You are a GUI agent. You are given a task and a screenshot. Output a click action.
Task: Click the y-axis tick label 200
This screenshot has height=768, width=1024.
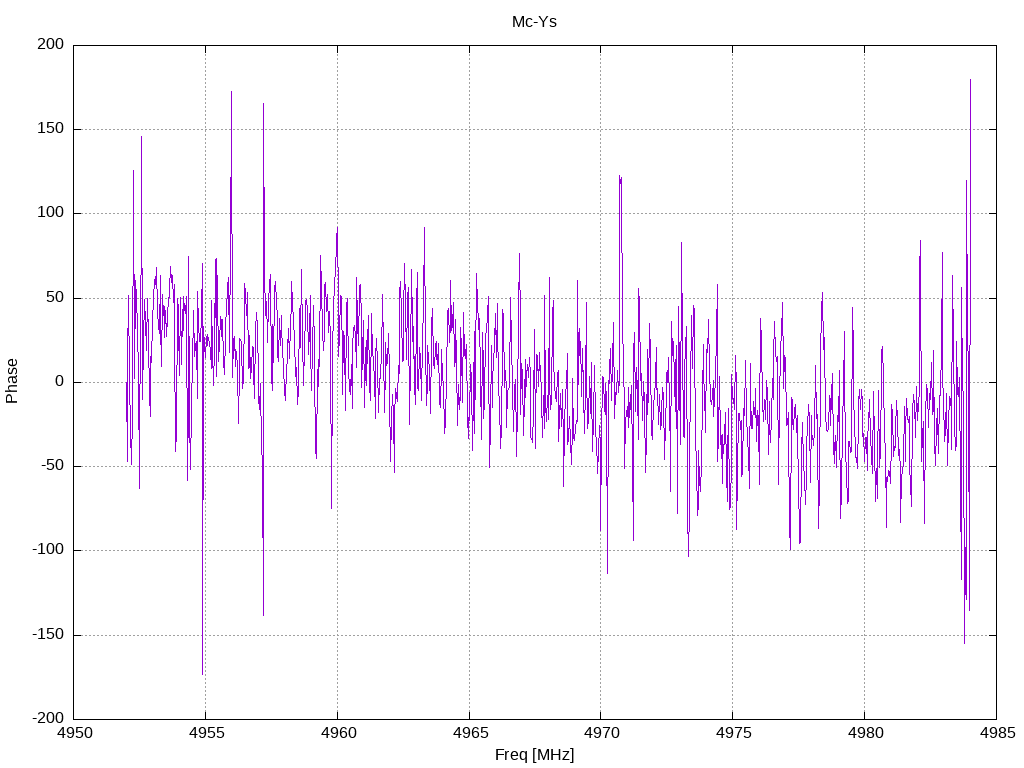(x=51, y=44)
